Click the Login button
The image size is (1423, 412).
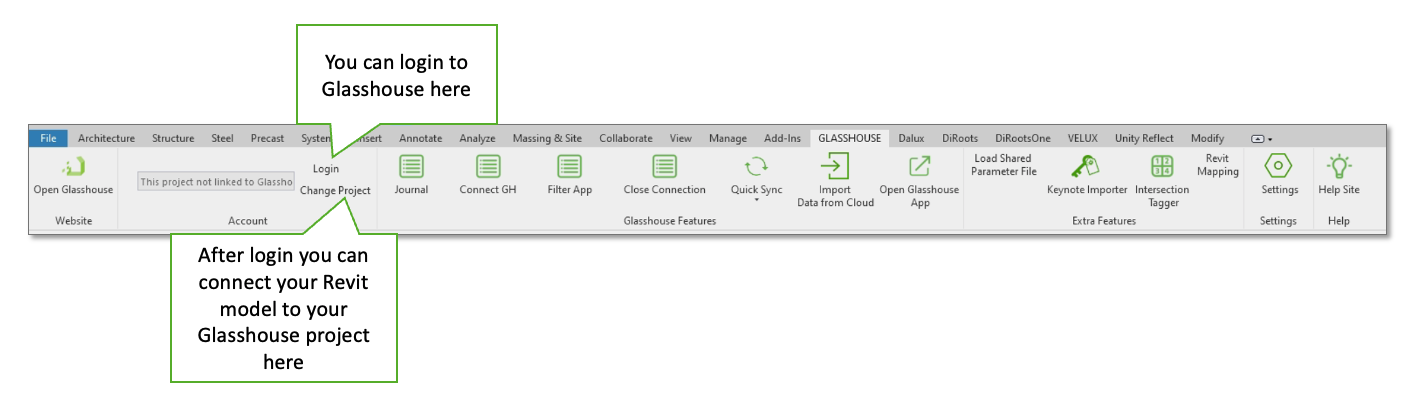(x=325, y=169)
